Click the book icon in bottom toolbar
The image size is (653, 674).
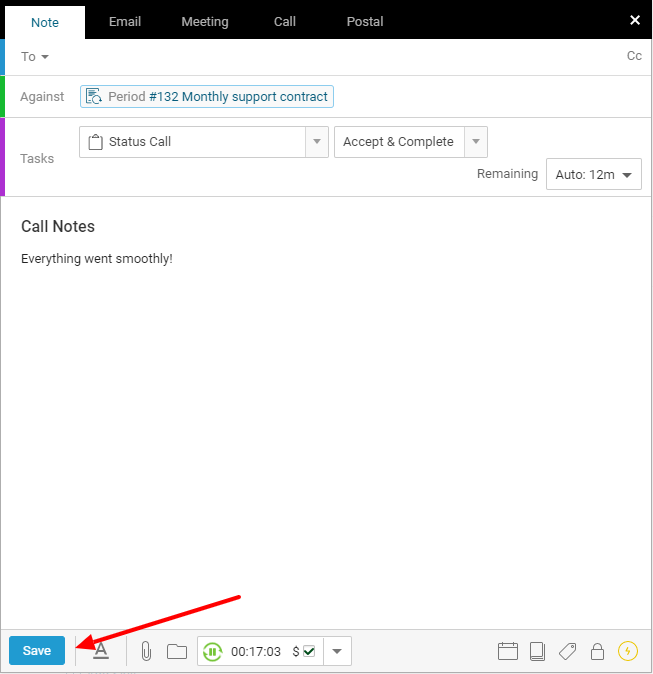tap(537, 652)
